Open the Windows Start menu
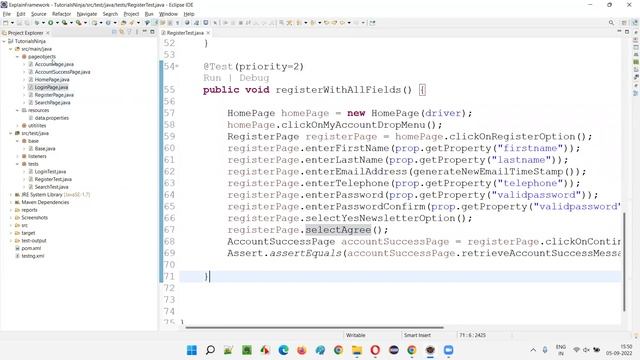 coord(191,350)
